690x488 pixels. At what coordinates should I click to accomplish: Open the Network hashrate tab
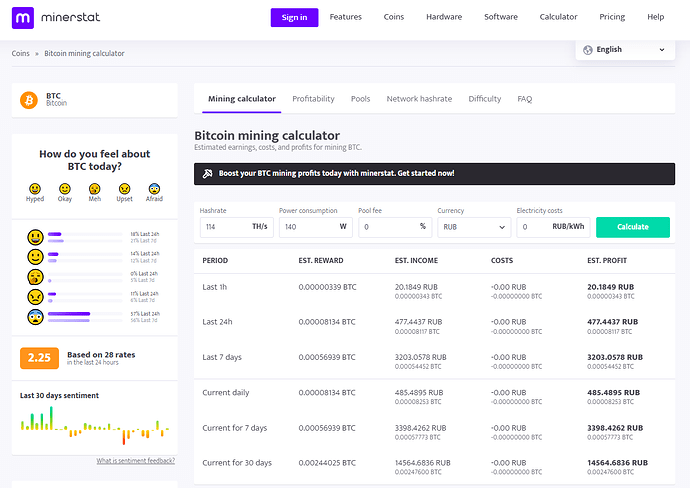tap(419, 99)
